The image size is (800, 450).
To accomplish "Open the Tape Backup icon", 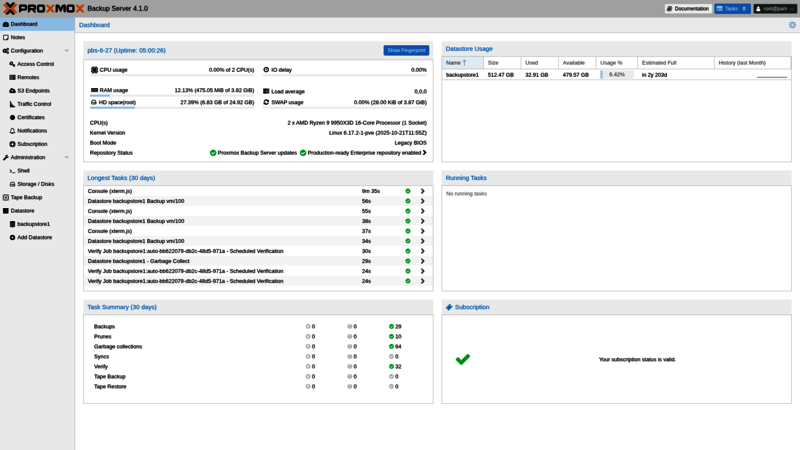I will pyautogui.click(x=6, y=197).
